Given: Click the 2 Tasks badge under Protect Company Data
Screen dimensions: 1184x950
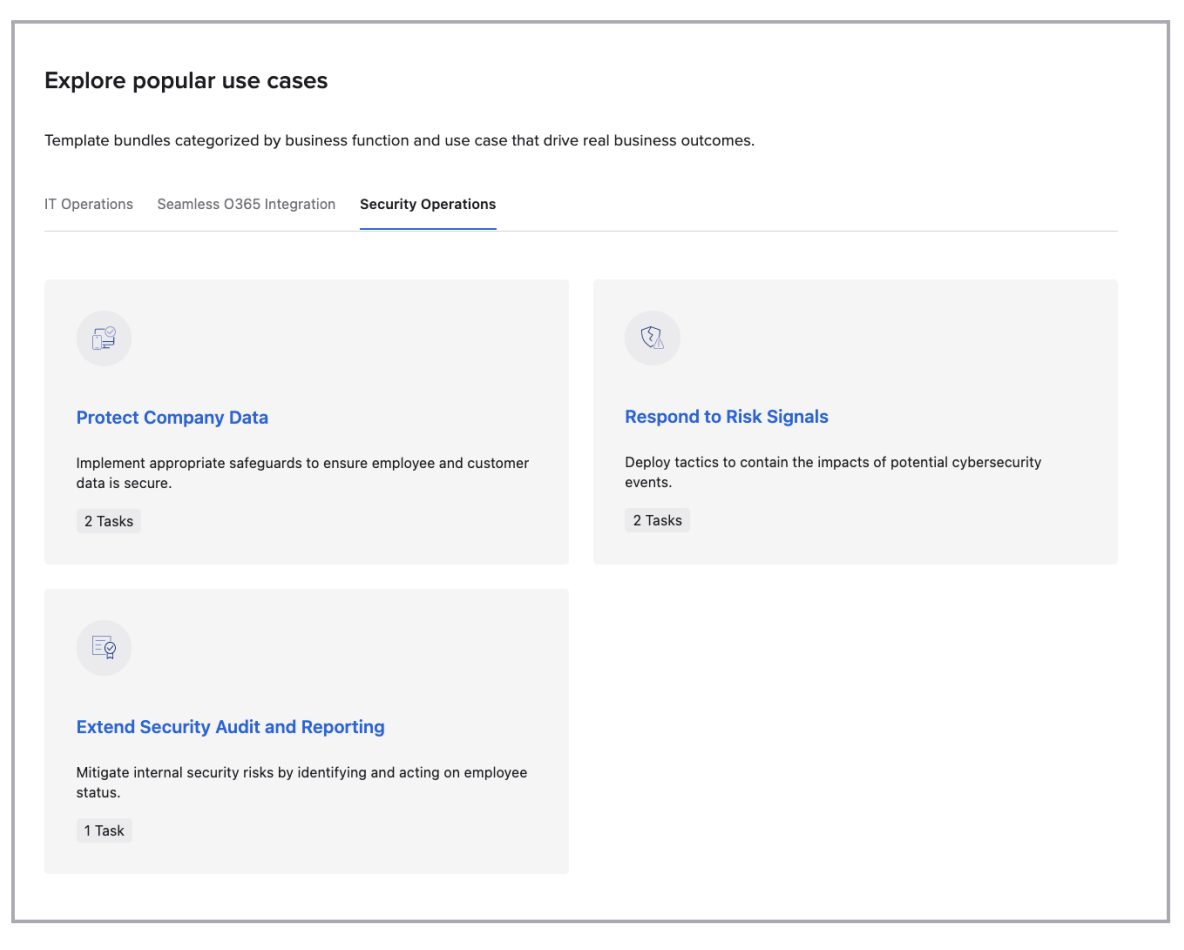Looking at the screenshot, I should [108, 521].
